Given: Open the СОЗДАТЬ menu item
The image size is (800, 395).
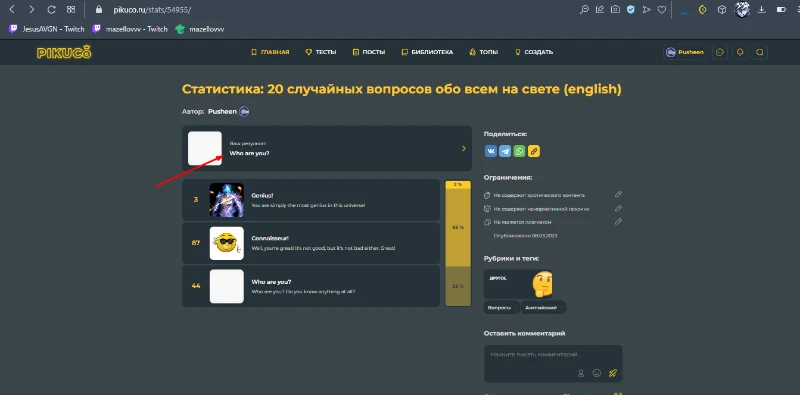Looking at the screenshot, I should 534,52.
